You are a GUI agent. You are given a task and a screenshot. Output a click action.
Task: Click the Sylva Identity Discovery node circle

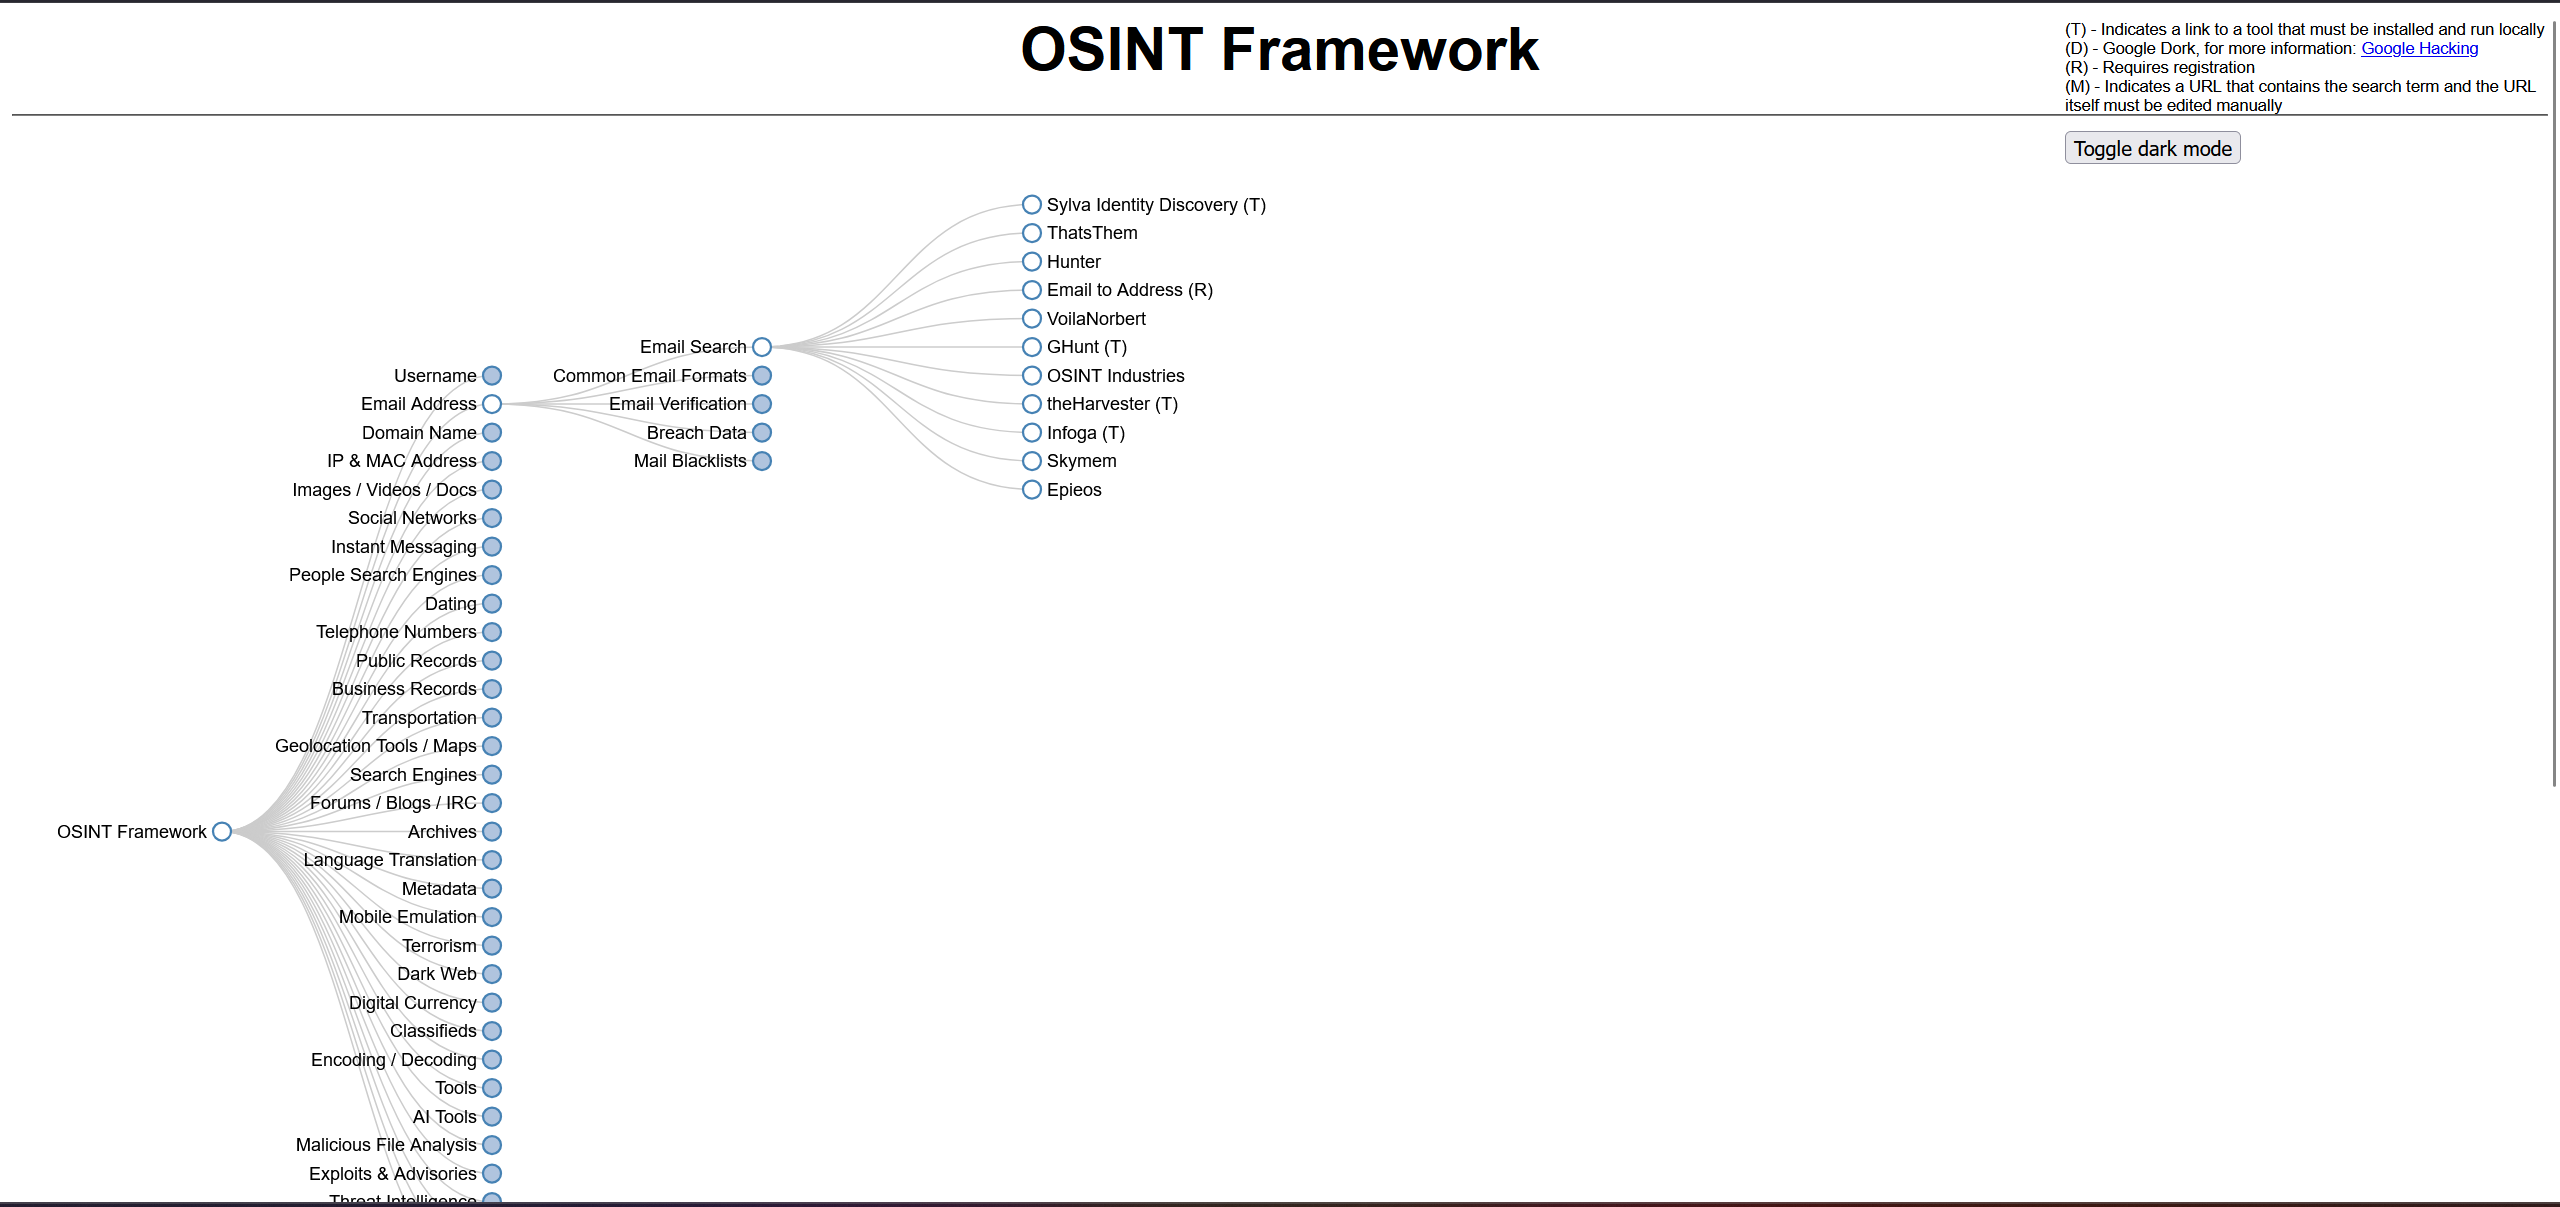pyautogui.click(x=1032, y=205)
